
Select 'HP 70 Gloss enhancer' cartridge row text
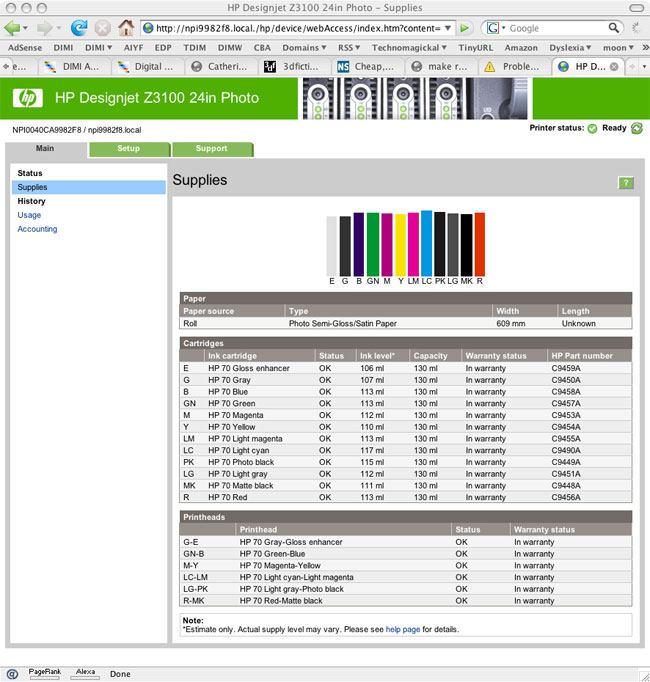(249, 368)
